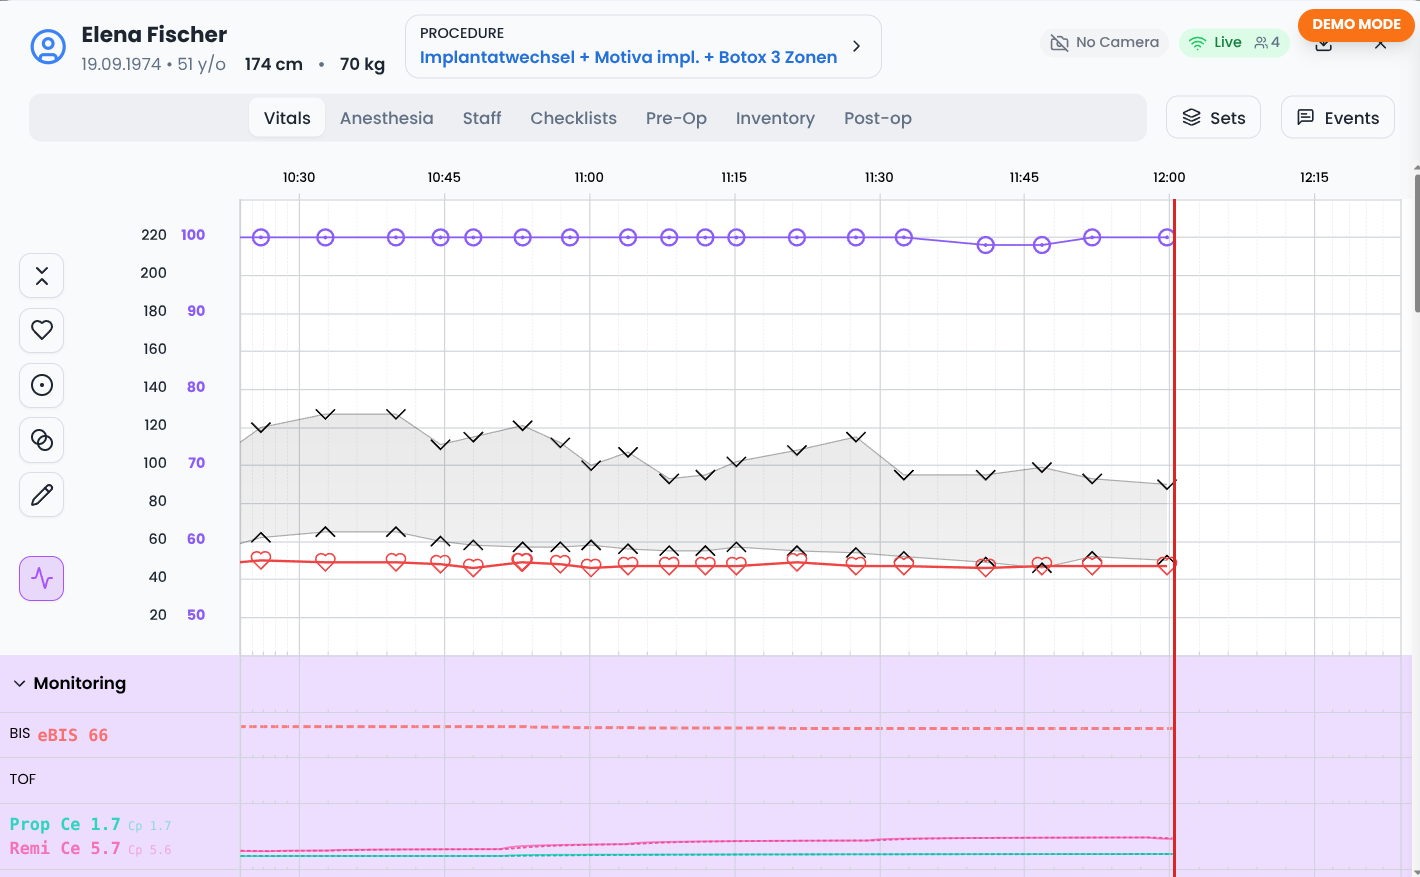Image resolution: width=1420 pixels, height=877 pixels.
Task: Click the 12:00 time label
Action: [1169, 177]
